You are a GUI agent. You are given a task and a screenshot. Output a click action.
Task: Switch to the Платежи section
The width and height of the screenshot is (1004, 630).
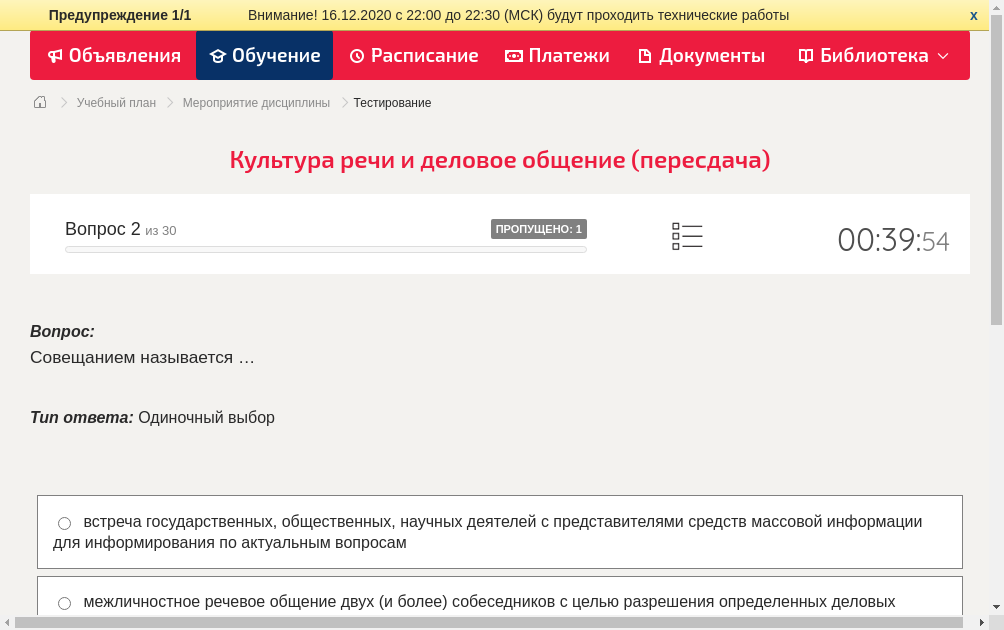tap(558, 56)
